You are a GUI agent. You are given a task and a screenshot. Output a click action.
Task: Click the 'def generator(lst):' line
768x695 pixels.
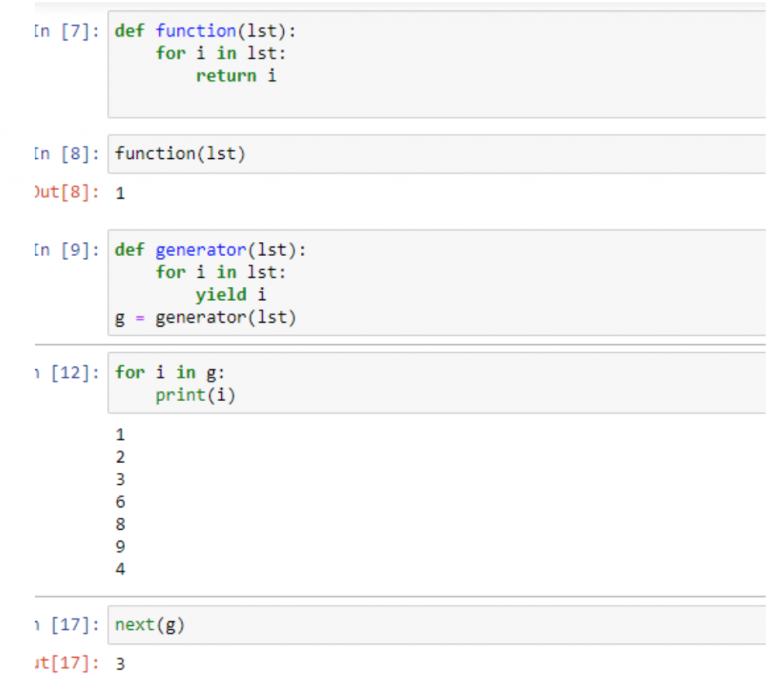pyautogui.click(x=210, y=250)
